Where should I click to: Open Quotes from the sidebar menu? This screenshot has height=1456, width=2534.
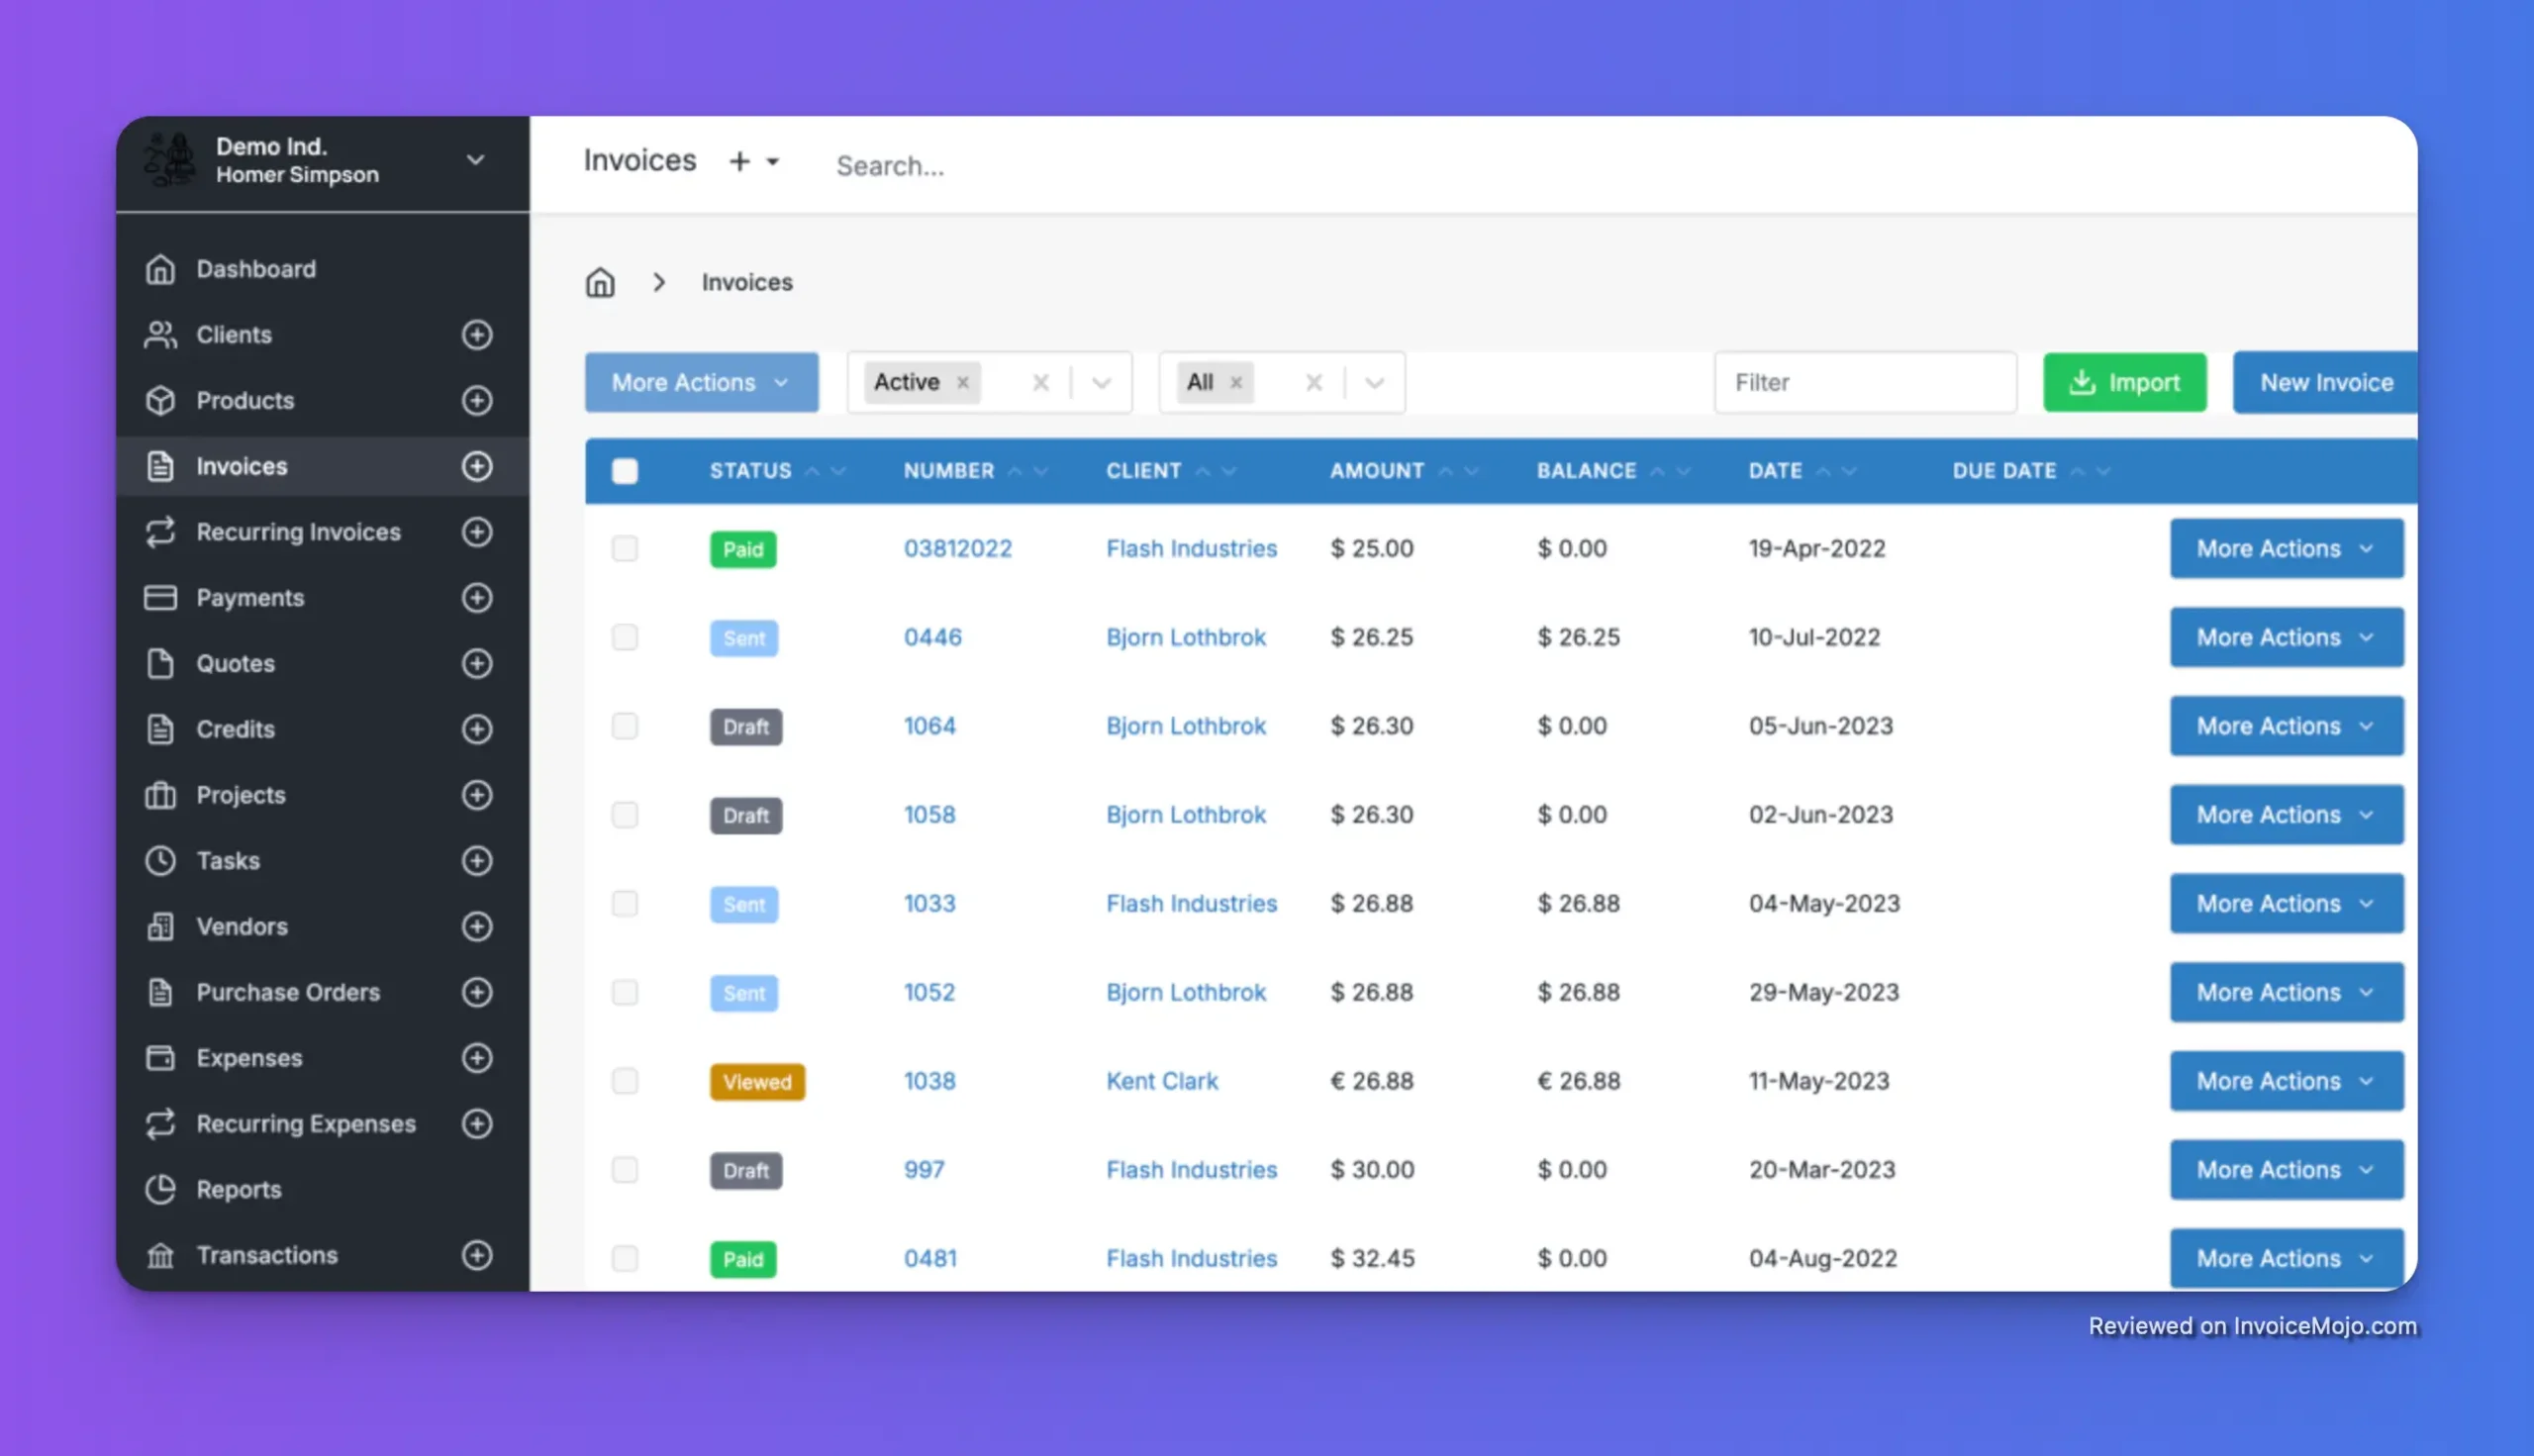pyautogui.click(x=235, y=663)
